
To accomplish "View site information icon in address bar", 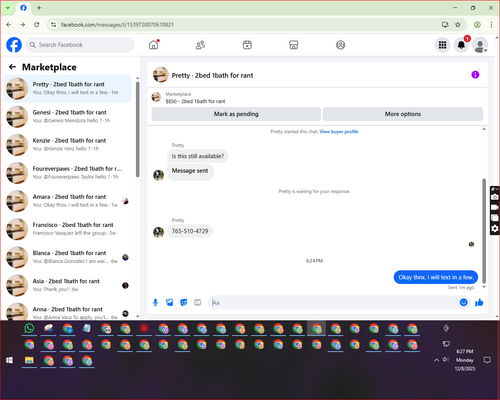I will (x=53, y=25).
